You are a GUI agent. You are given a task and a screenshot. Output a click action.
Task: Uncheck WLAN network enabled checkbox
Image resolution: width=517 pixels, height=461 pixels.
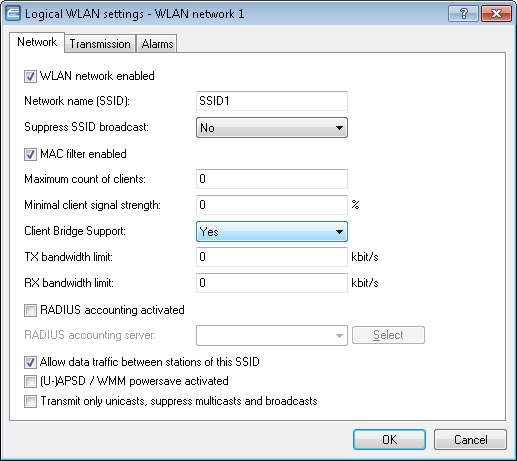(x=30, y=76)
